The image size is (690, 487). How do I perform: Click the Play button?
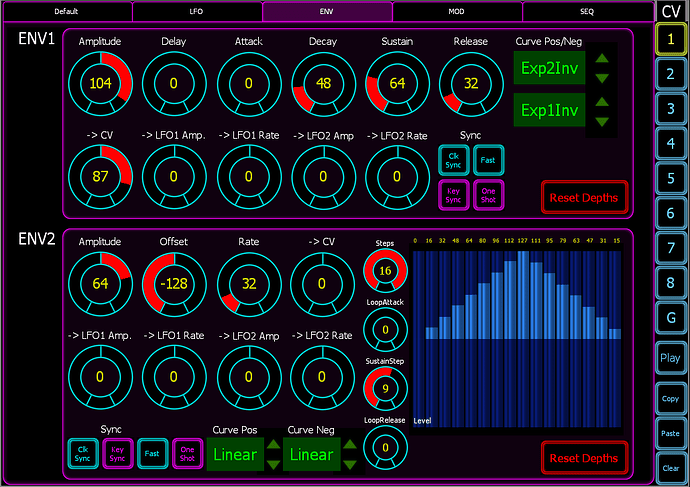tap(671, 358)
